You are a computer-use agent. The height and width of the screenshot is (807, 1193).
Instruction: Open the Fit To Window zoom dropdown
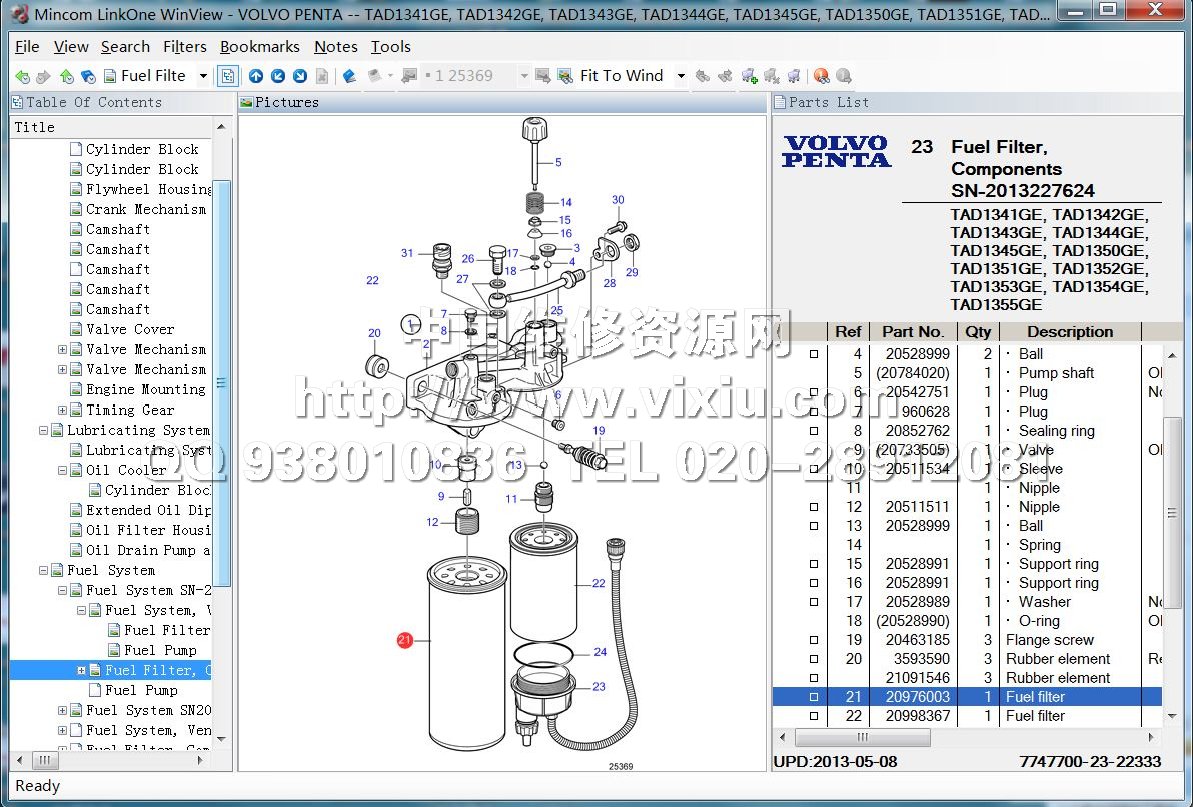click(681, 76)
